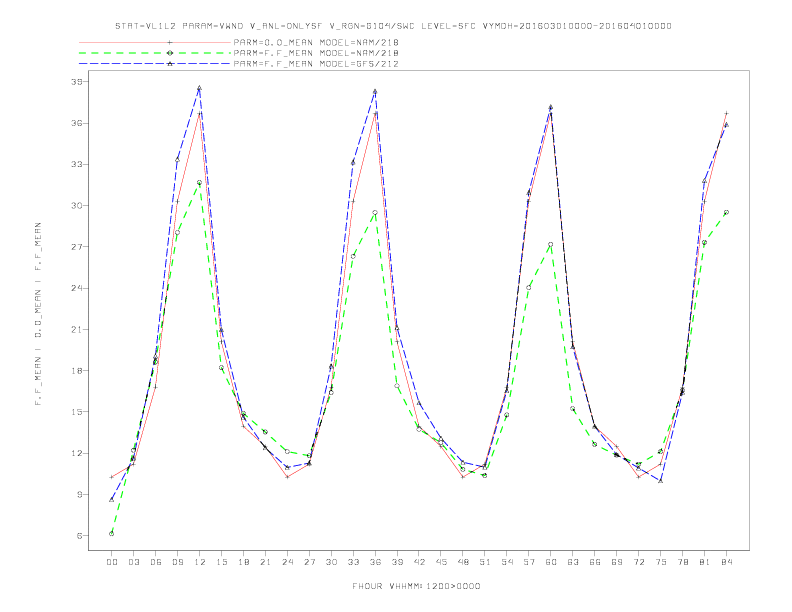Select legend entry PARM=F.F_MEAN MODEL=GFS/212
Viewport: 792px width, 612px height.
[x=316, y=64]
